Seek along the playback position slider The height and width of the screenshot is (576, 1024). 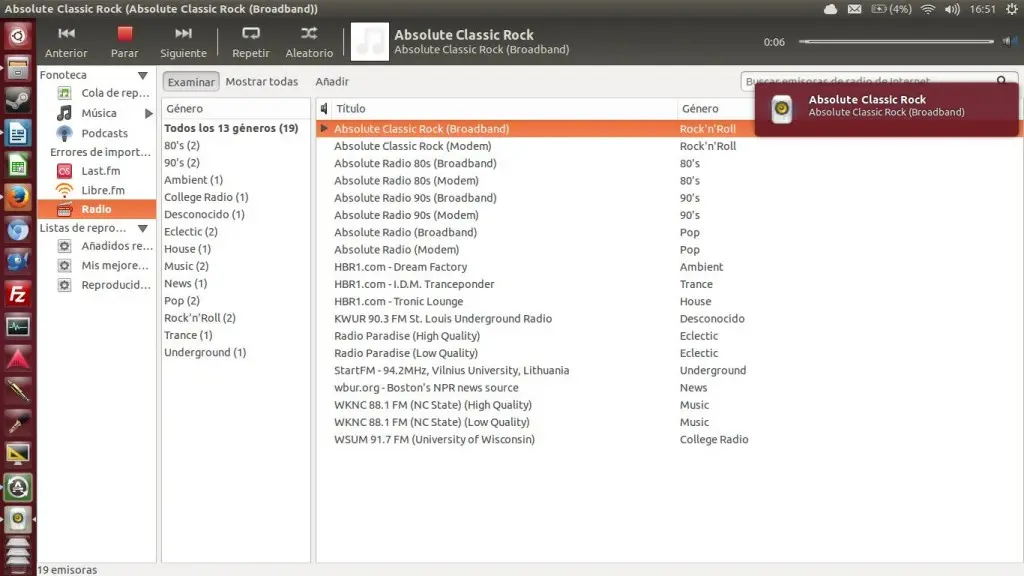(896, 42)
